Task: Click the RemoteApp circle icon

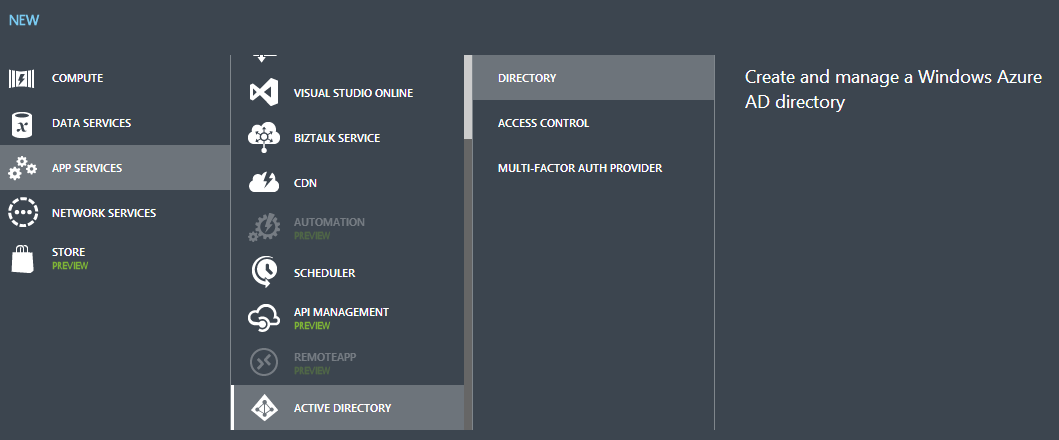Action: click(x=264, y=362)
